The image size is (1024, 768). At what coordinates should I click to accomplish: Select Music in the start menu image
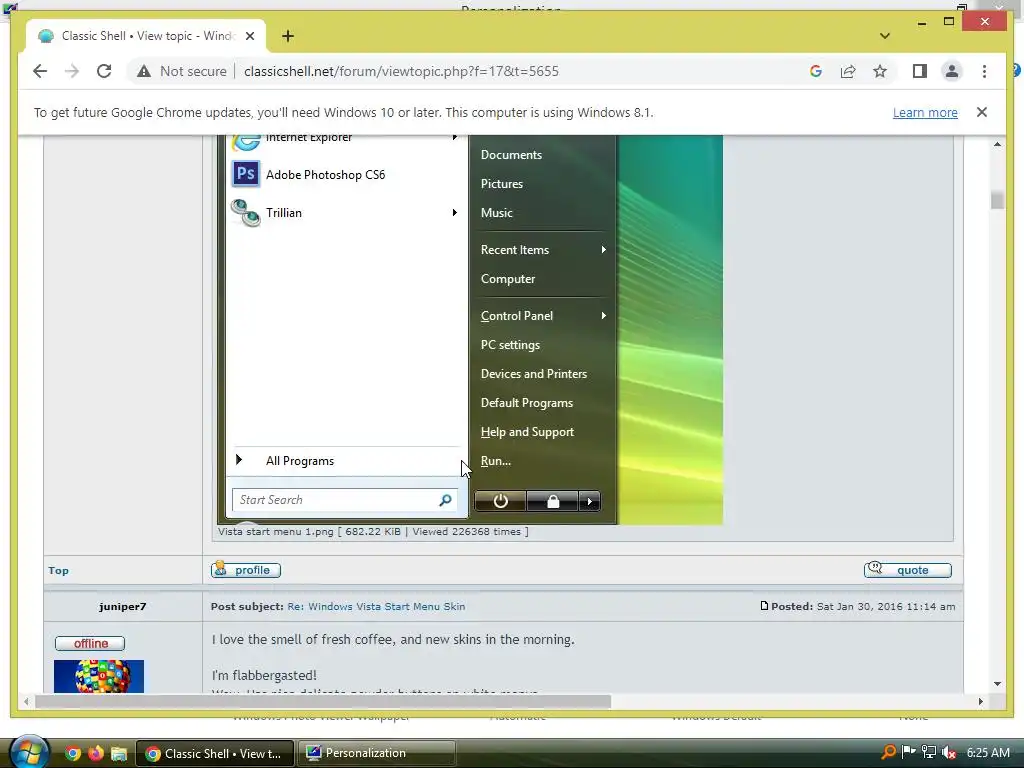[496, 213]
